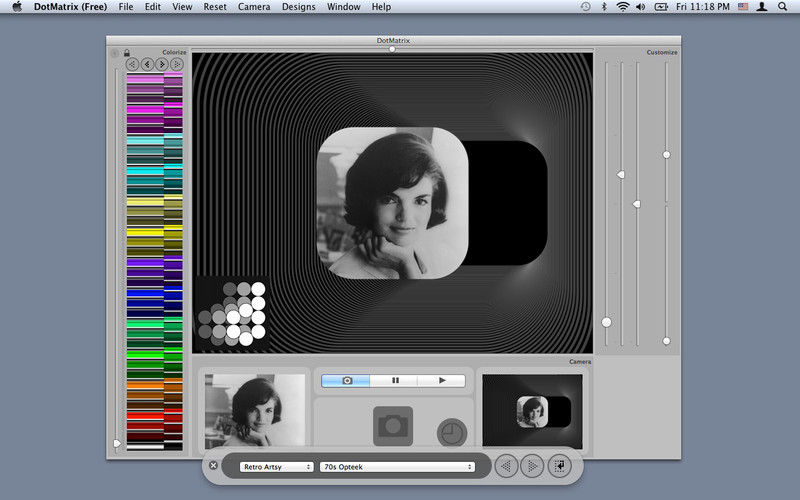
Task: Open the View menu
Action: 182,7
